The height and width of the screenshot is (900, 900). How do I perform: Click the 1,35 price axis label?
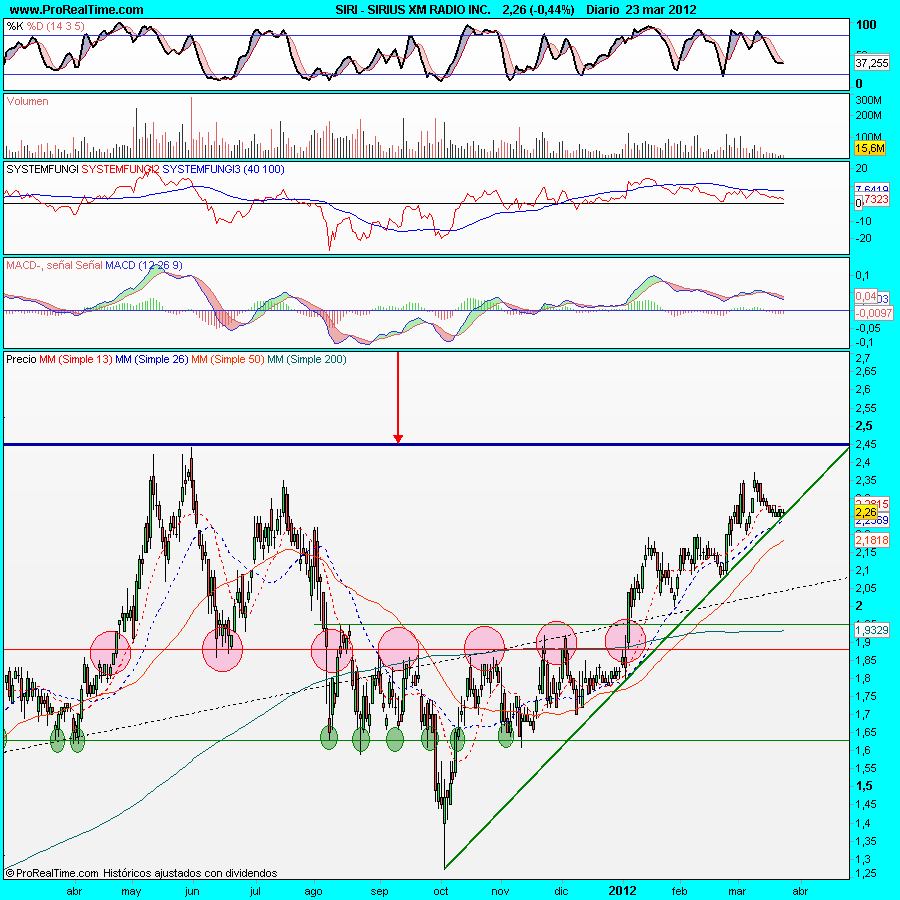click(866, 841)
